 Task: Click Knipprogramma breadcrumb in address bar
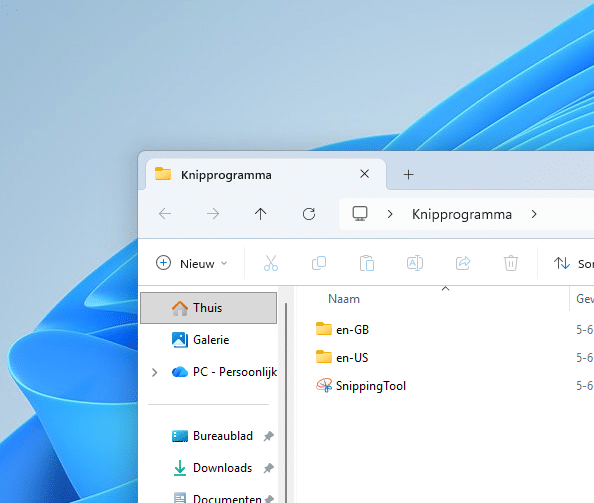(462, 214)
